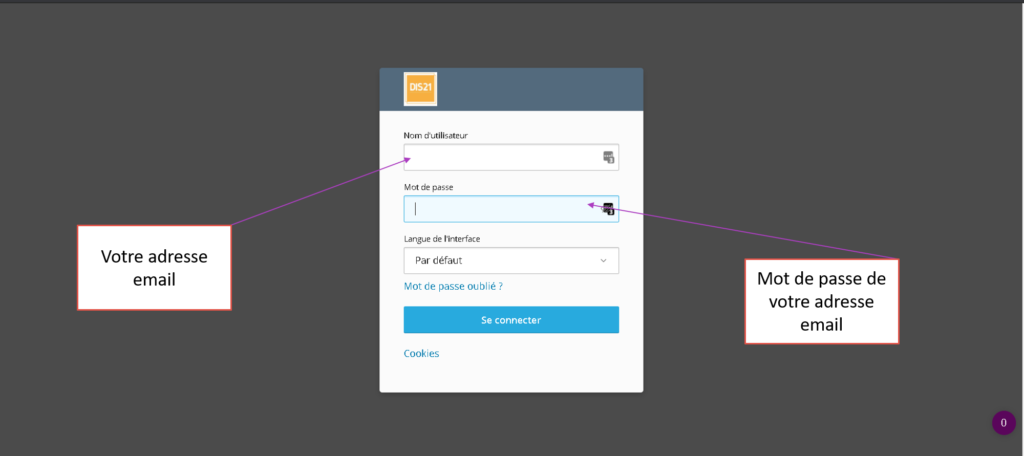Click the chevron arrow beside Par défaut
Image resolution: width=1024 pixels, height=456 pixels.
pos(603,261)
